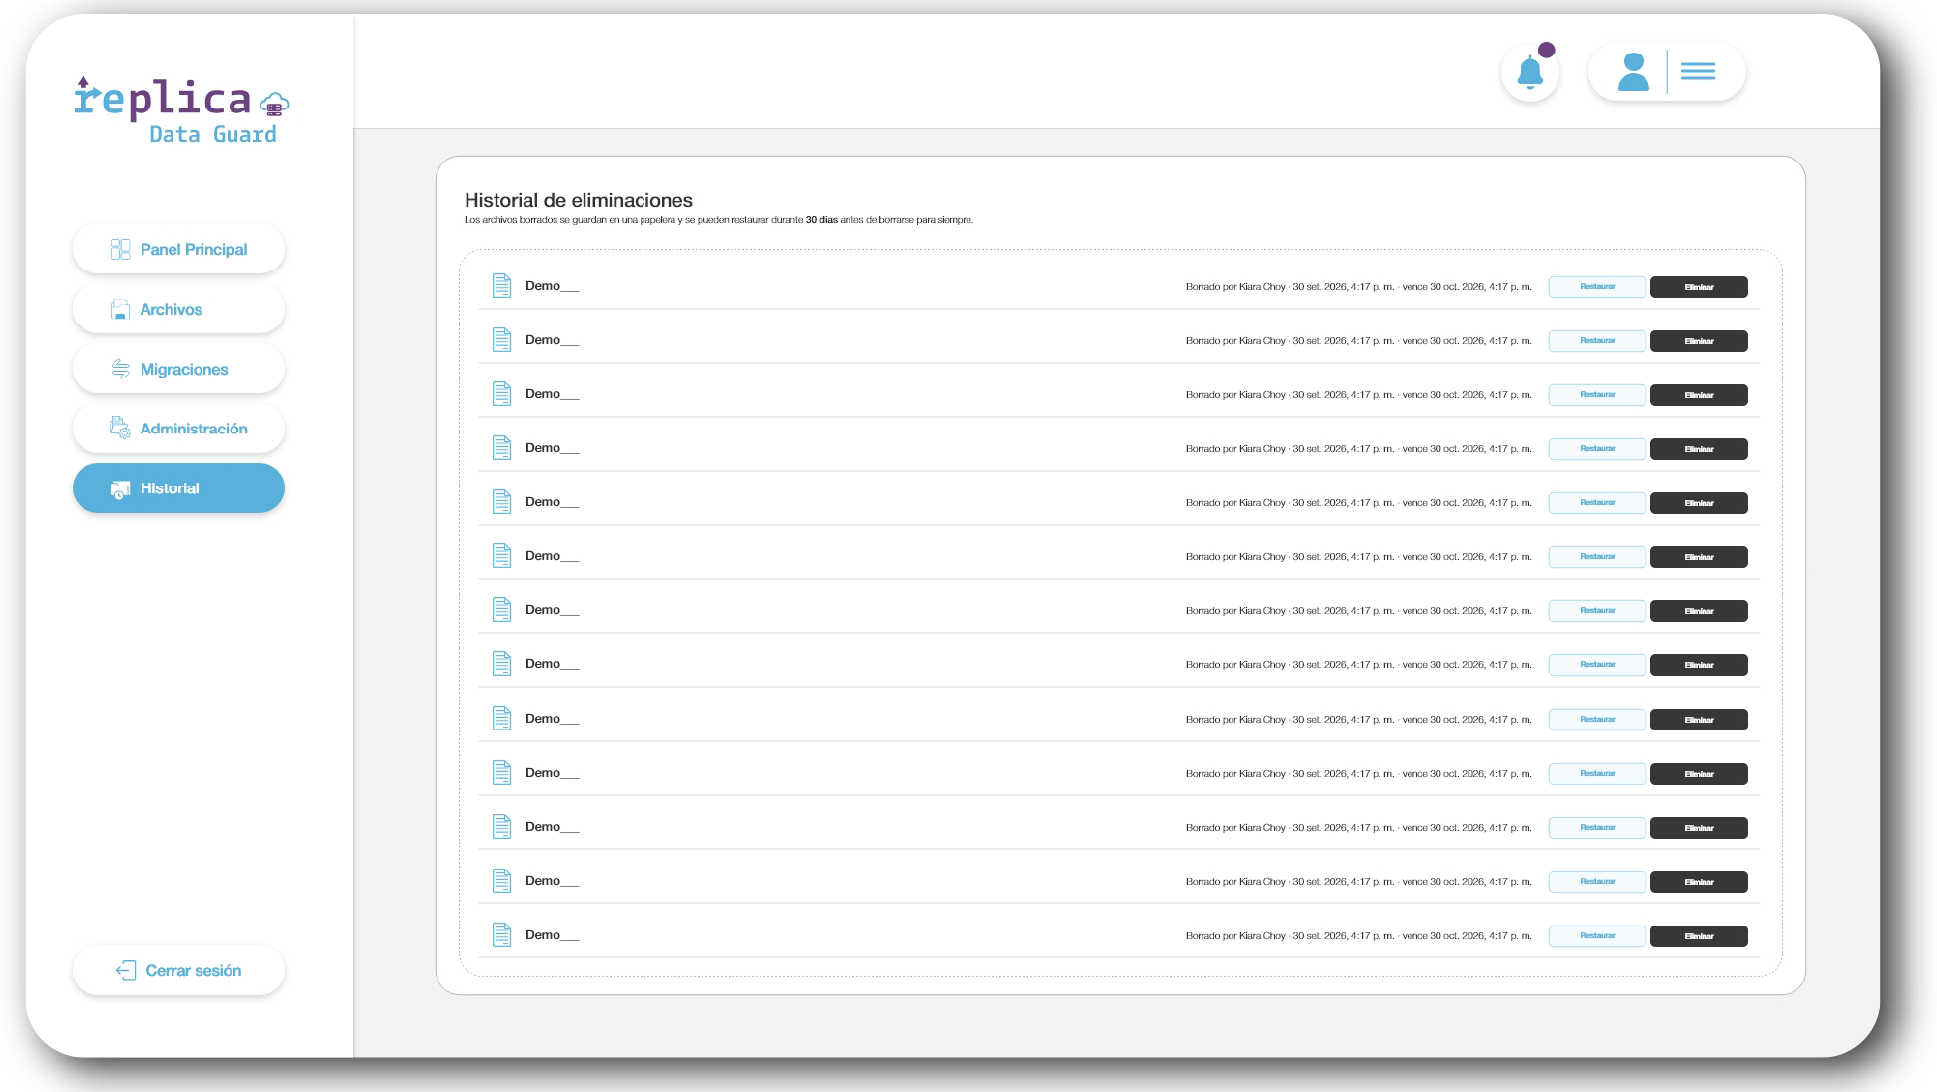Image resolution: width=1937 pixels, height=1092 pixels.
Task: Select the Historial sidebar item
Action: (179, 488)
